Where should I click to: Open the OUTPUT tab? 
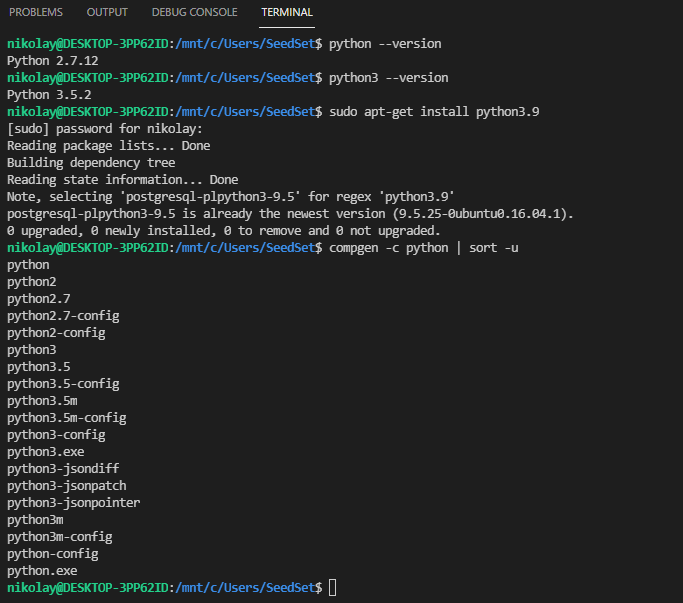(x=107, y=12)
